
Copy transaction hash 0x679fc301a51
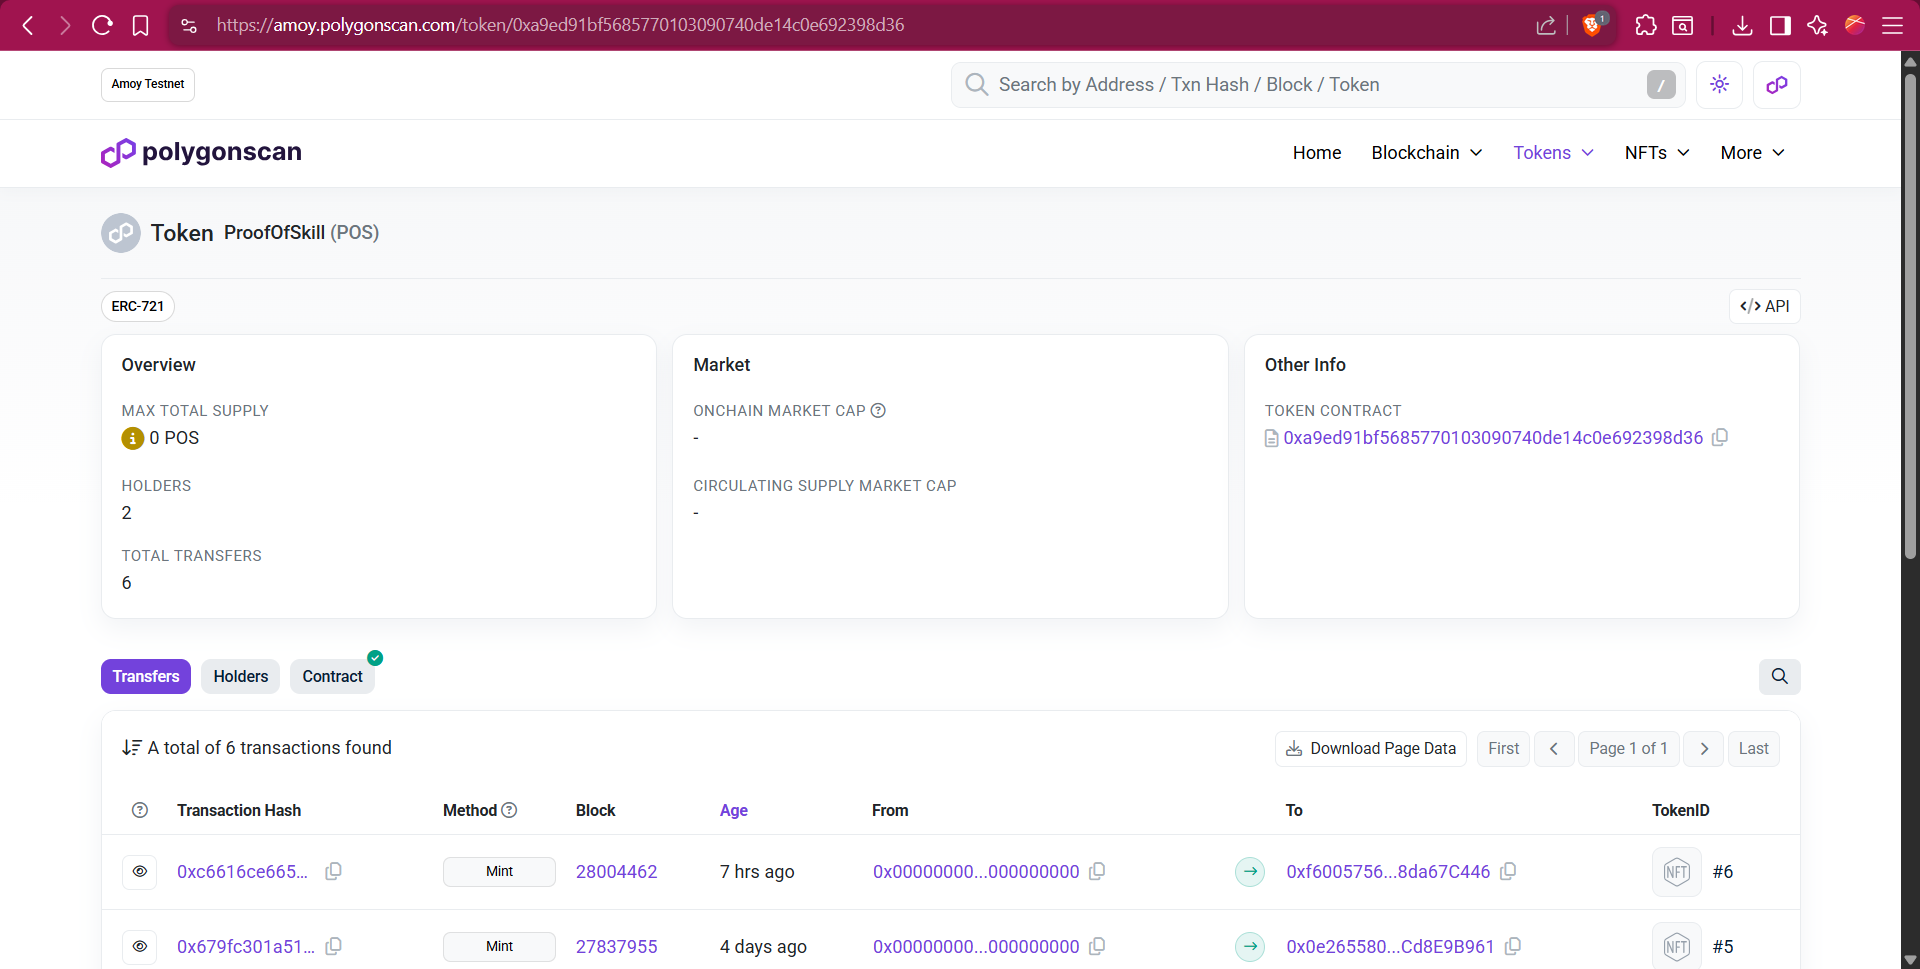(x=334, y=946)
